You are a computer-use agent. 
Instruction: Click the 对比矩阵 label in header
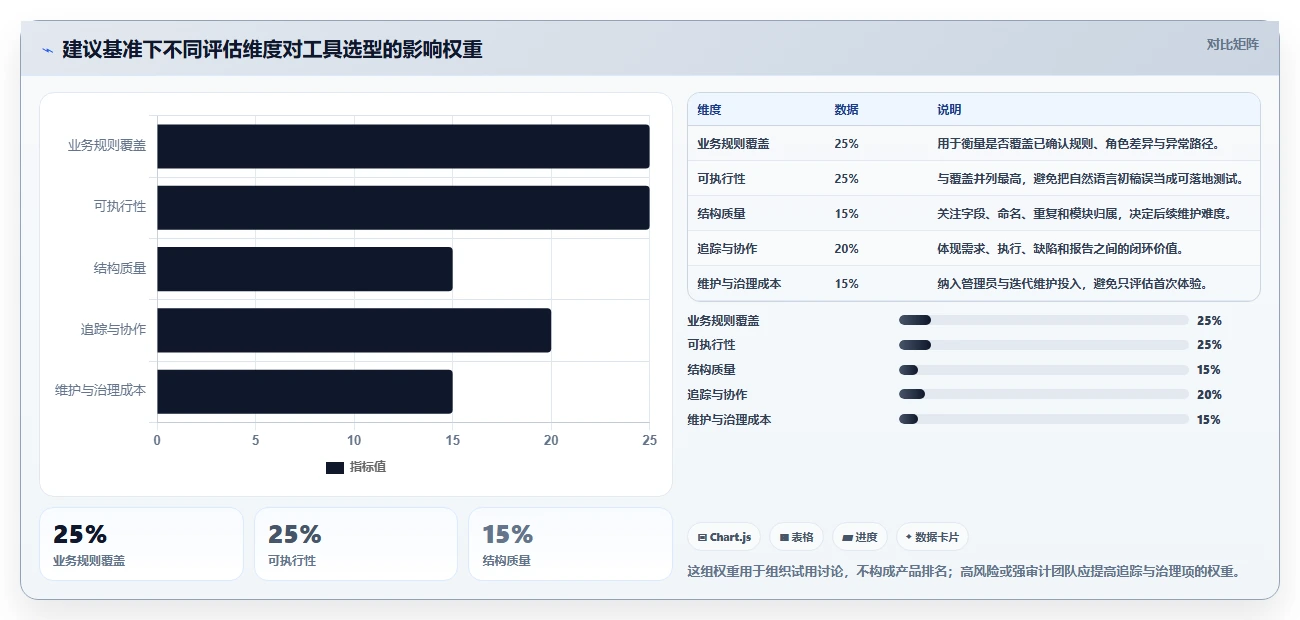(x=1233, y=44)
